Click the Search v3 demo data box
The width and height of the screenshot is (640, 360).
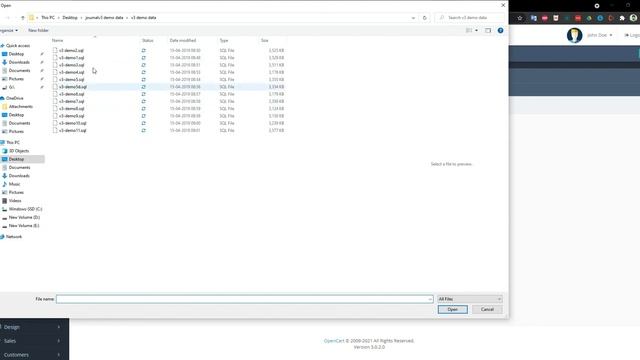coord(470,18)
